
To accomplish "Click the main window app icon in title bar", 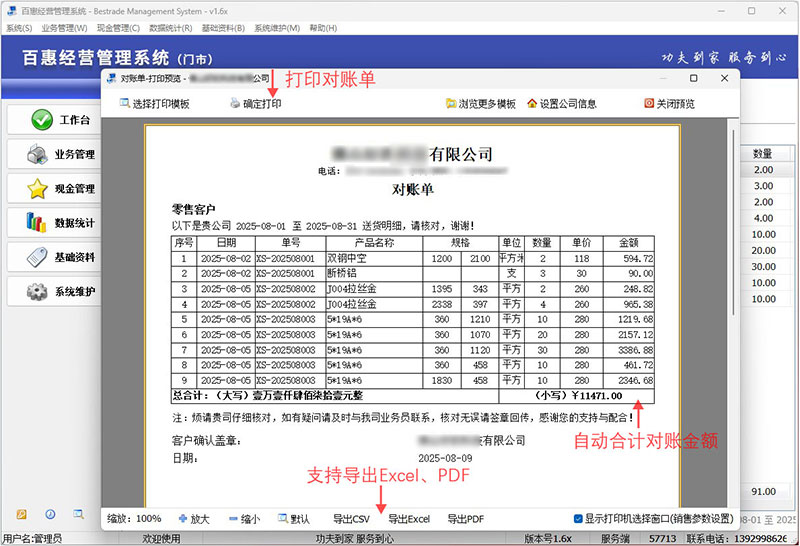I will coord(12,11).
